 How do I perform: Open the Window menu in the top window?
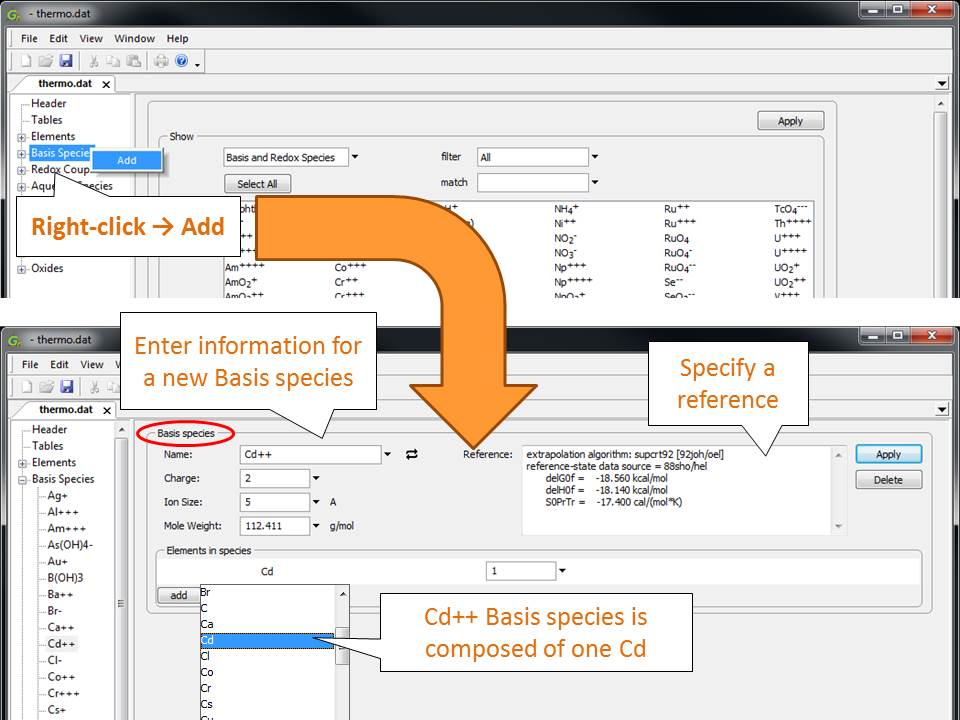[x=134, y=39]
